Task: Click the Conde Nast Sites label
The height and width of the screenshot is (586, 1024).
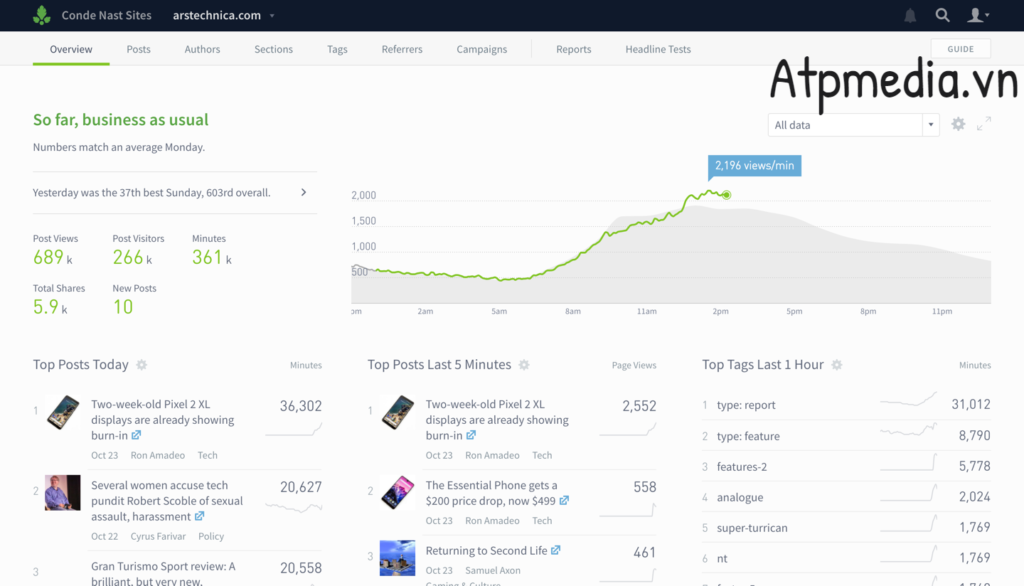Action: tap(106, 15)
